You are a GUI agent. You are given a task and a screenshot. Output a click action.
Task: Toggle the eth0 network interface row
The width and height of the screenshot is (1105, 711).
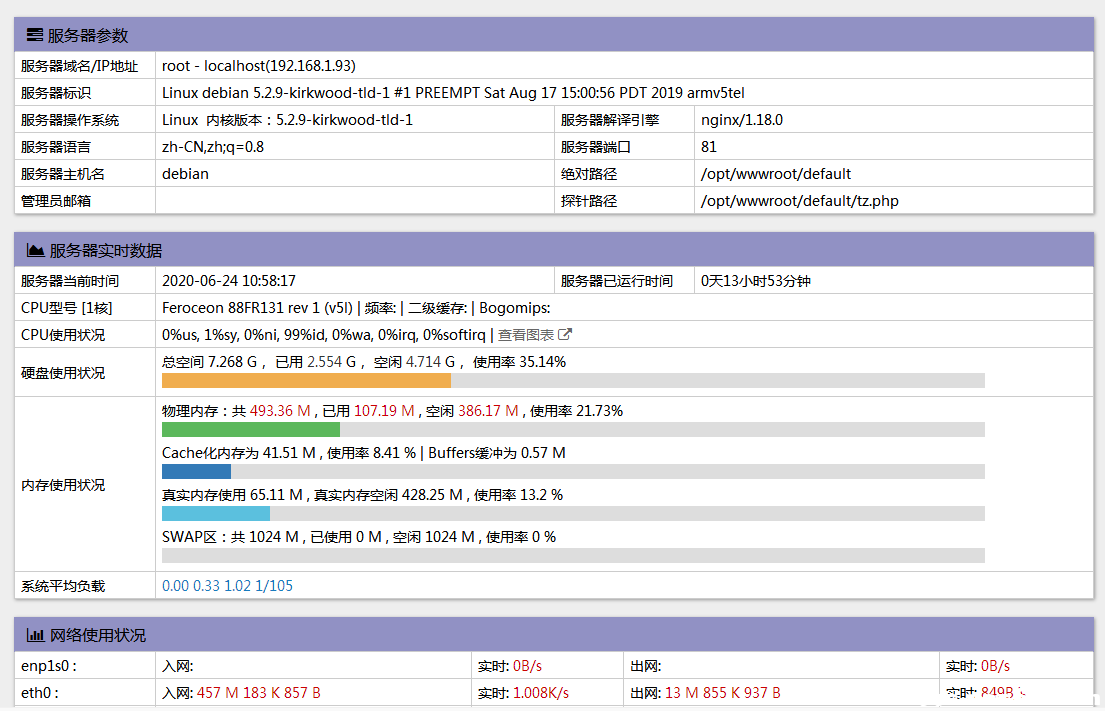click(40, 691)
